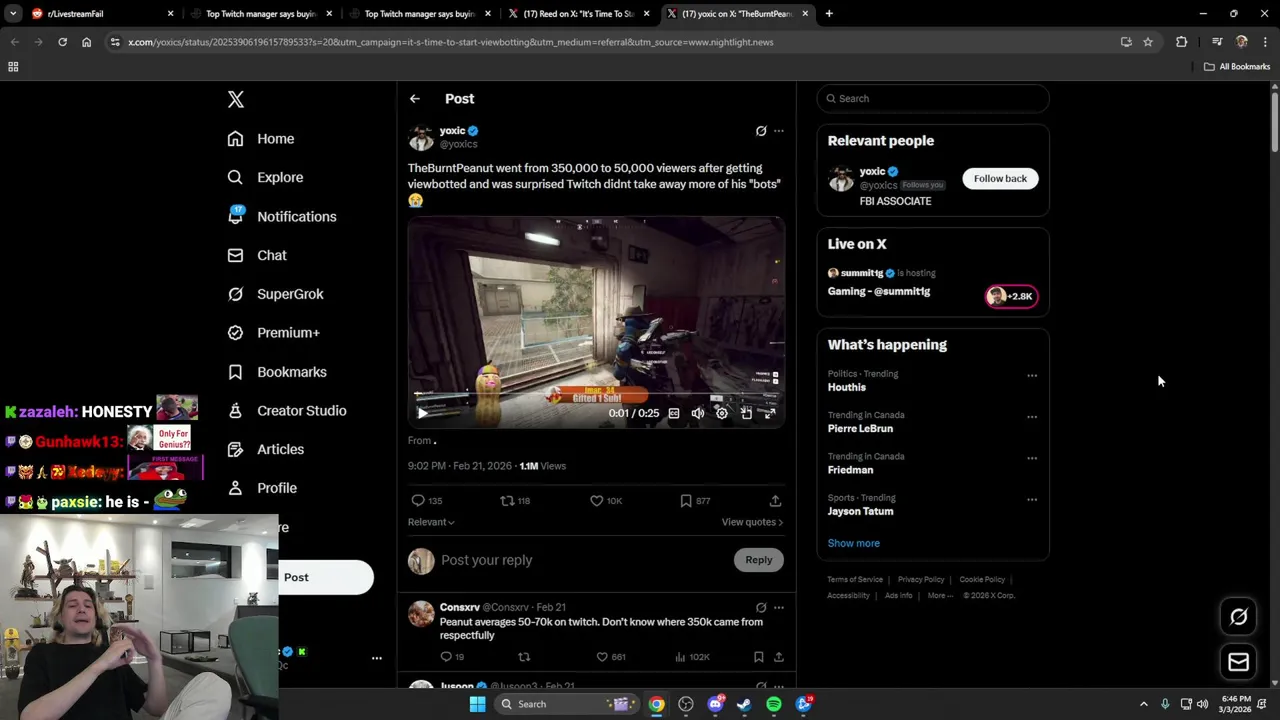1280x720 pixels.
Task: Repost the post with 118 reposts
Action: (515, 501)
